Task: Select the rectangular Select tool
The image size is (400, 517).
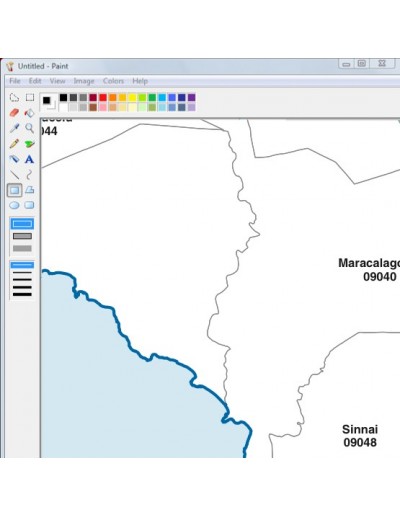Action: (30, 97)
